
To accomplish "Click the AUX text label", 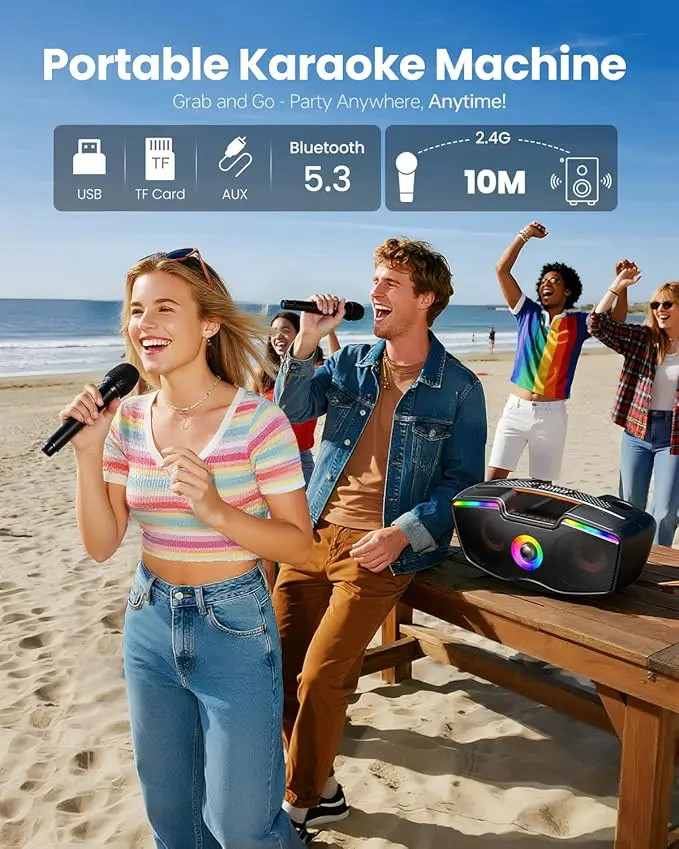I will pos(234,194).
